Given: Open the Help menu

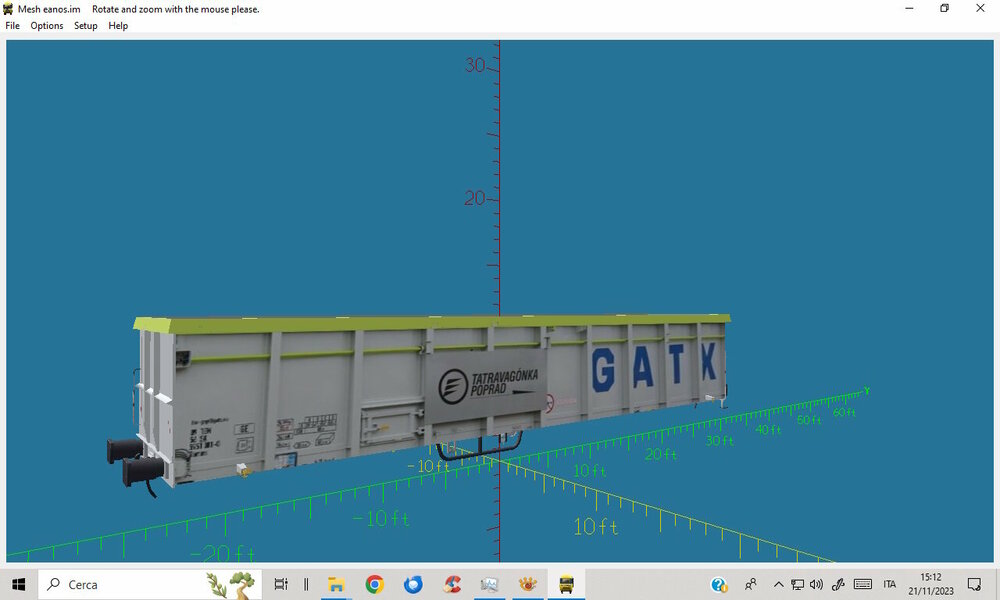Looking at the screenshot, I should tap(118, 26).
